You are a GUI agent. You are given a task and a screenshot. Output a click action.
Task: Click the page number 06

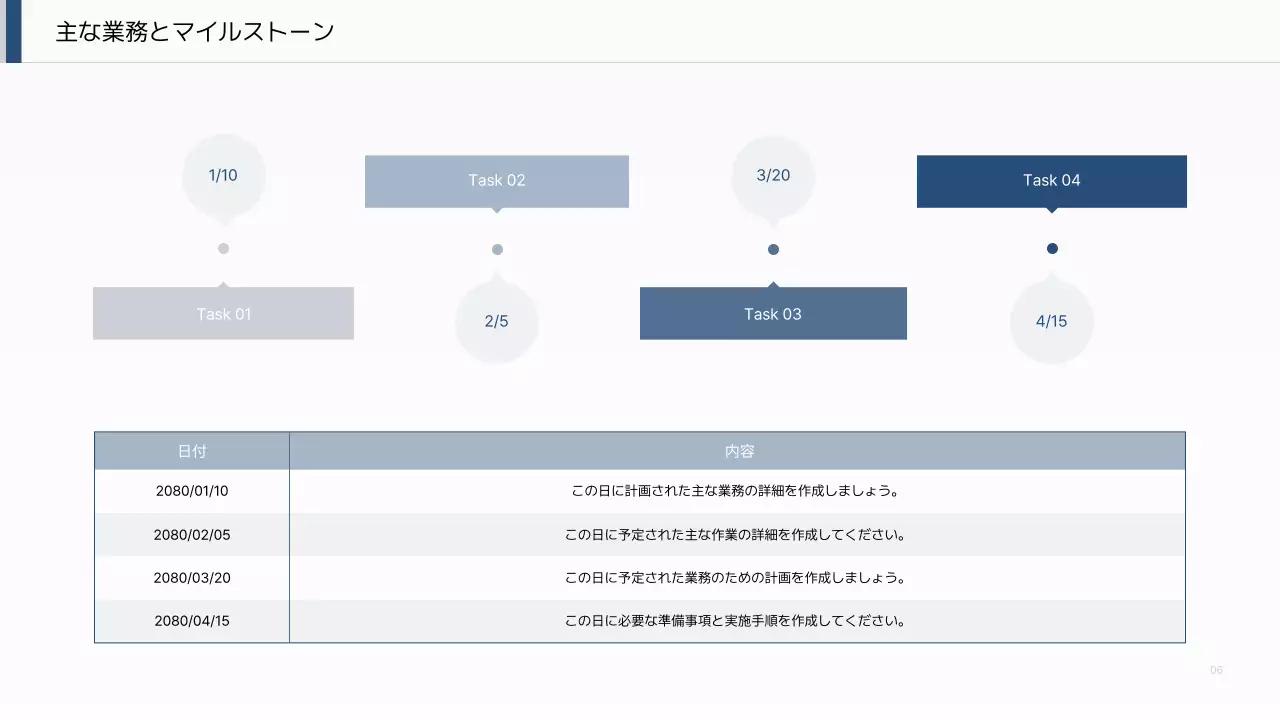pos(1217,669)
